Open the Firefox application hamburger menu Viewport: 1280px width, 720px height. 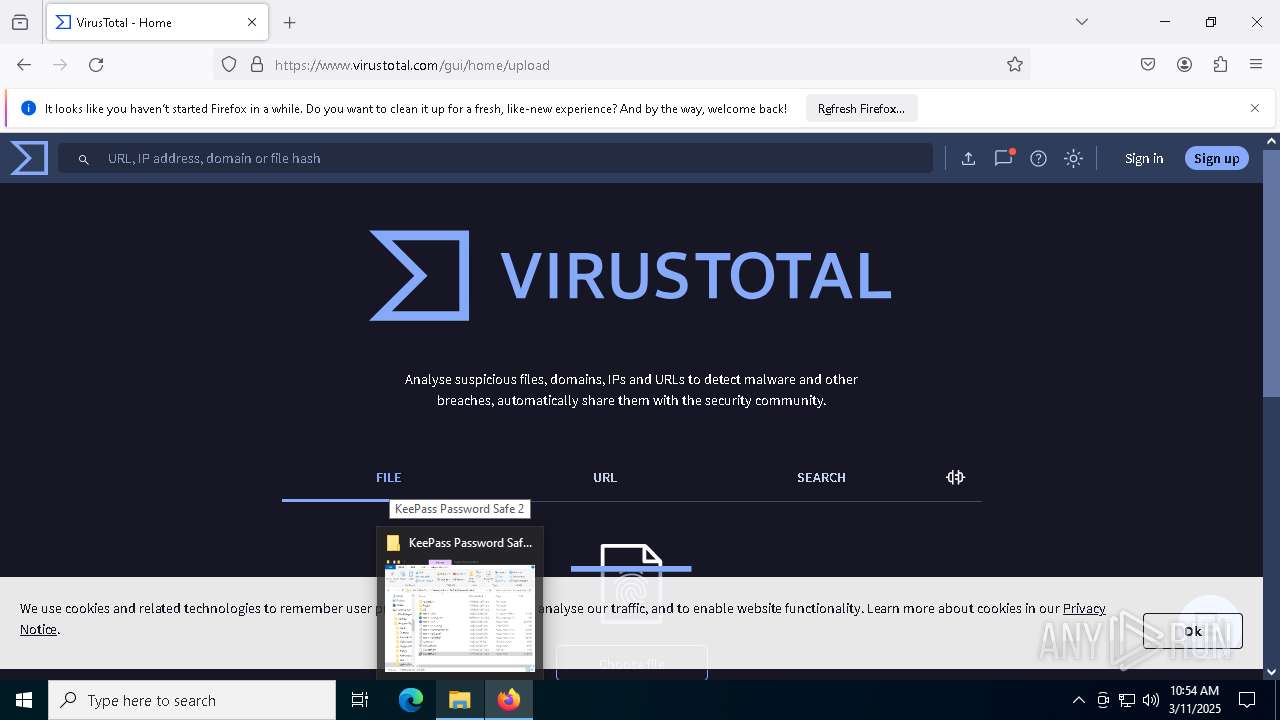click(1256, 64)
